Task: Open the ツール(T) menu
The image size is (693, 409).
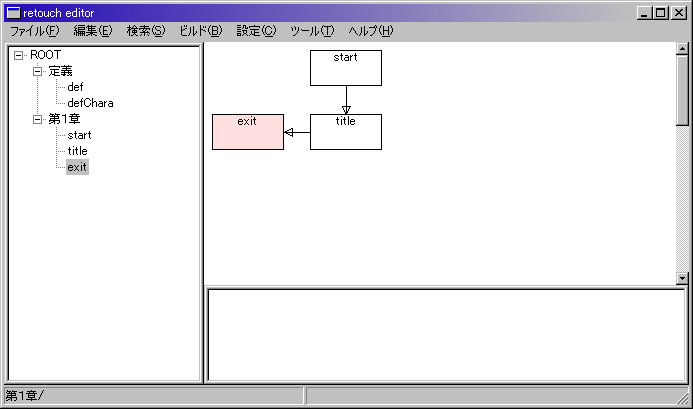Action: (312, 31)
